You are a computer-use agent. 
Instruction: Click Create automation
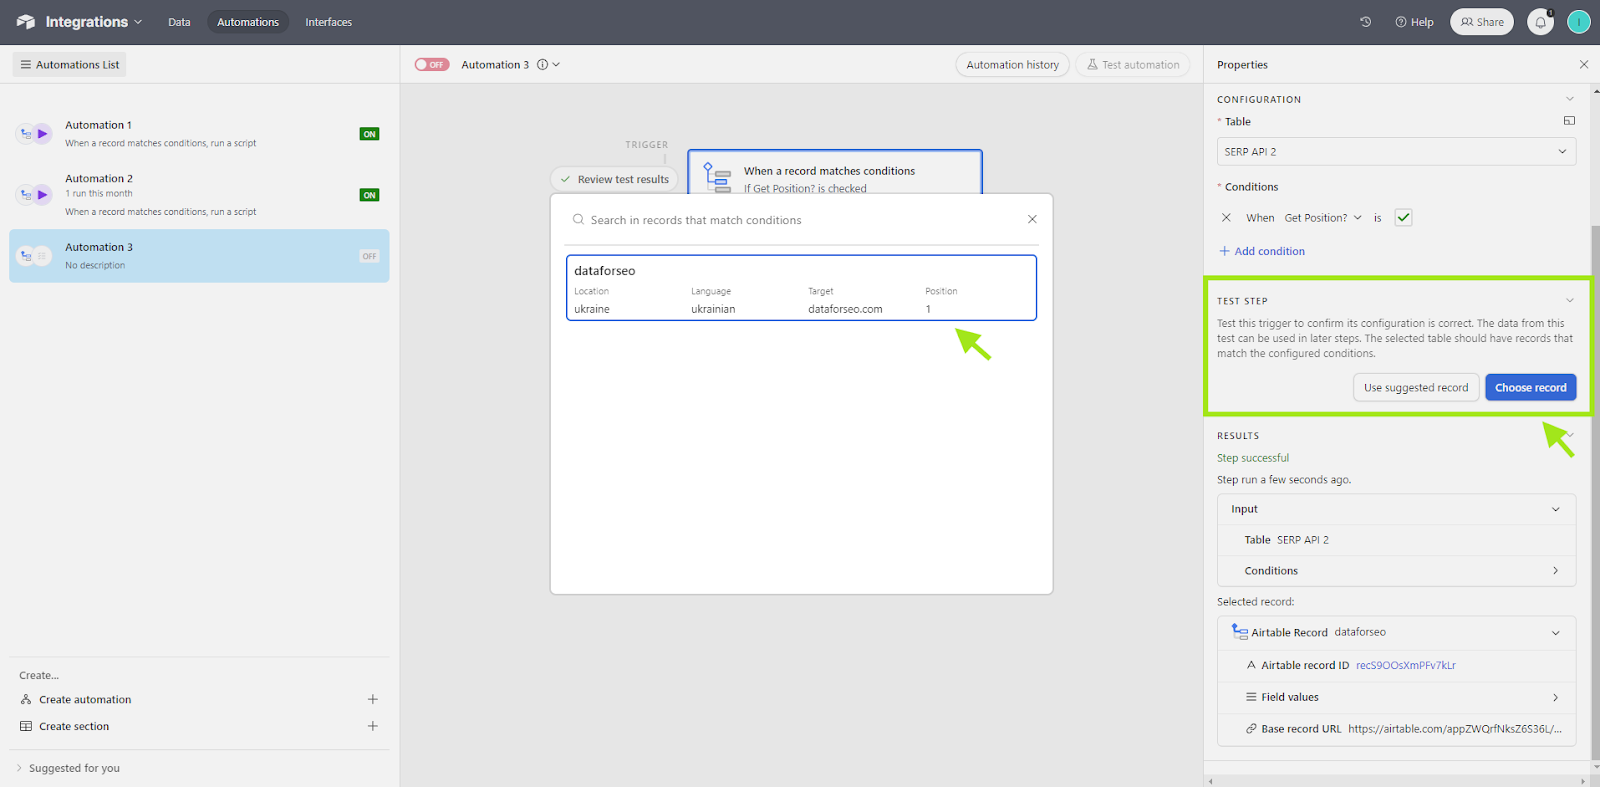85,699
